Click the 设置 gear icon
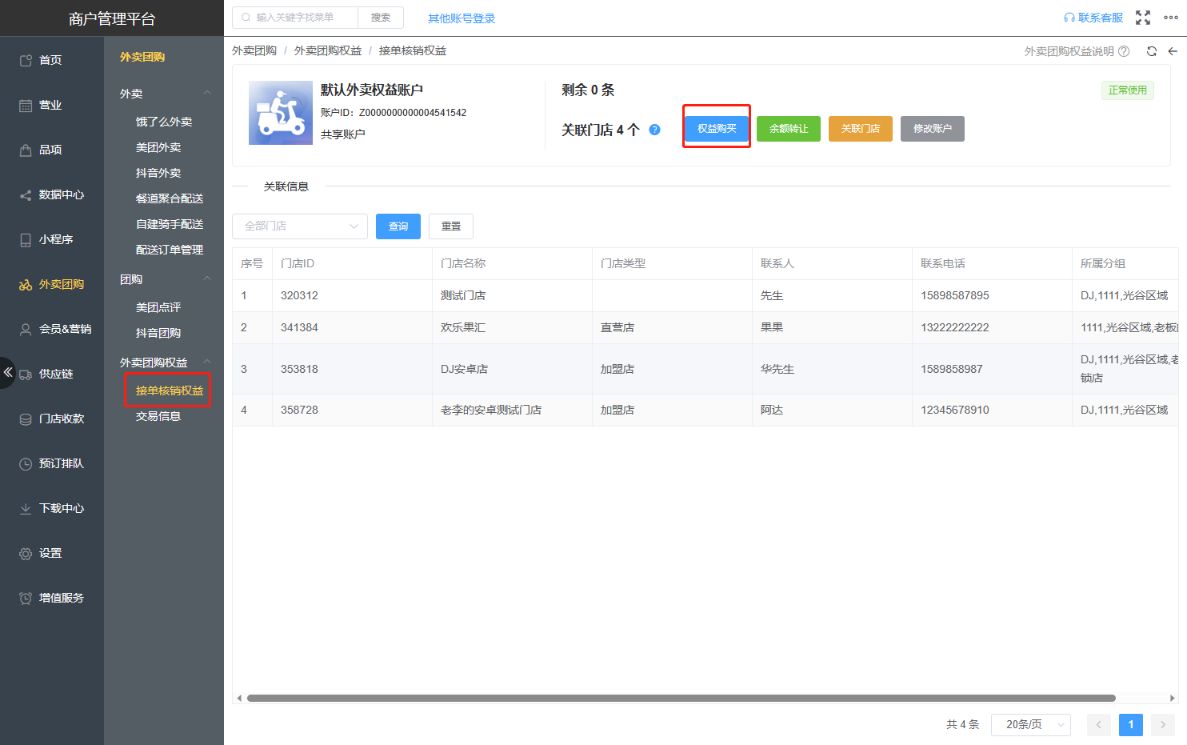The image size is (1187, 745). [25, 553]
